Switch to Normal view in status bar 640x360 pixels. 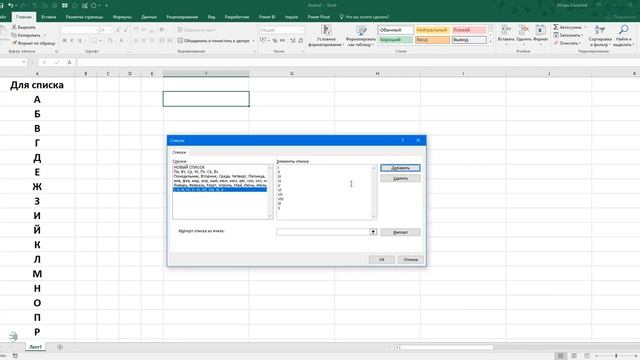[x=561, y=356]
